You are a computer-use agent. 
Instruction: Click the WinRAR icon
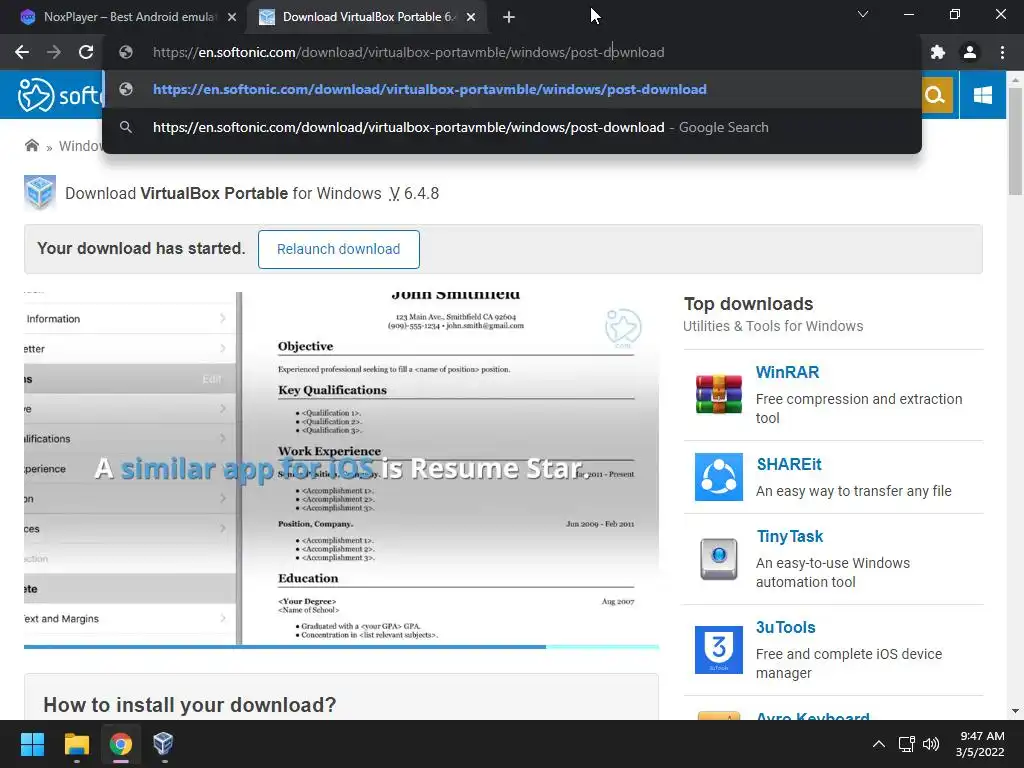coord(718,394)
